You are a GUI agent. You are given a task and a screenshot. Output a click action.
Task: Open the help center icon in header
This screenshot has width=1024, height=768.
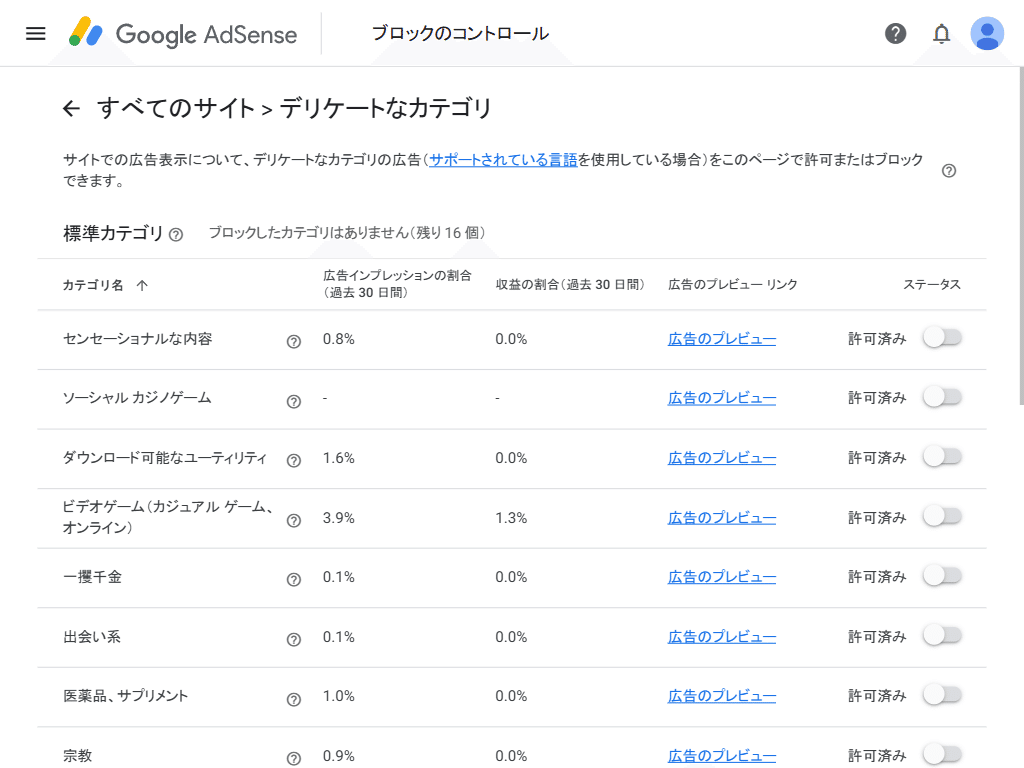click(x=895, y=33)
